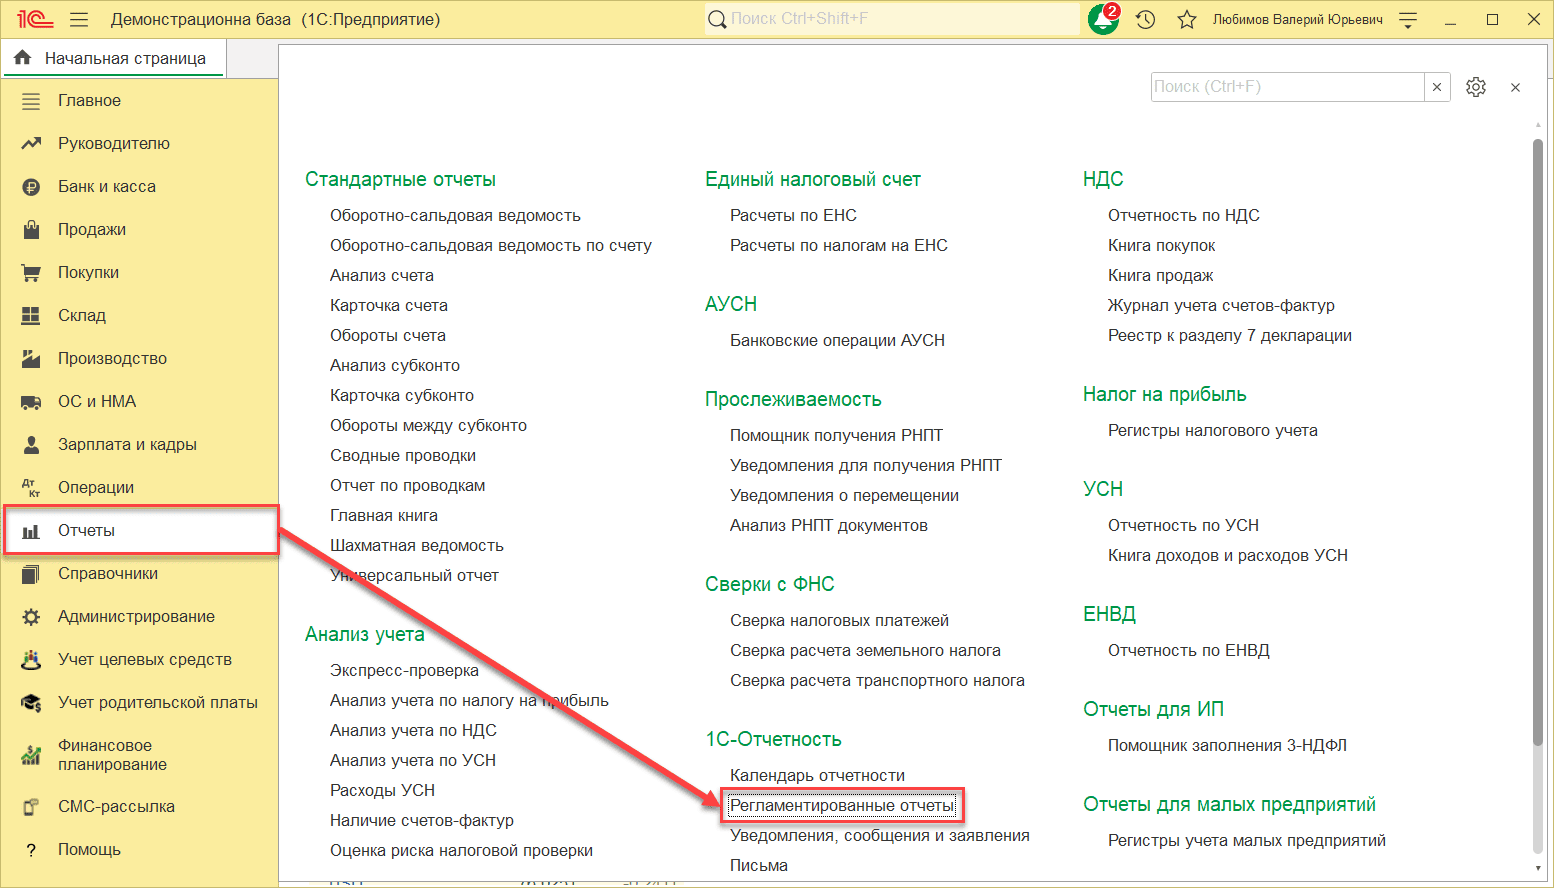Click the vertical scrollbar of the reports menu
The image size is (1554, 888).
(x=1537, y=440)
